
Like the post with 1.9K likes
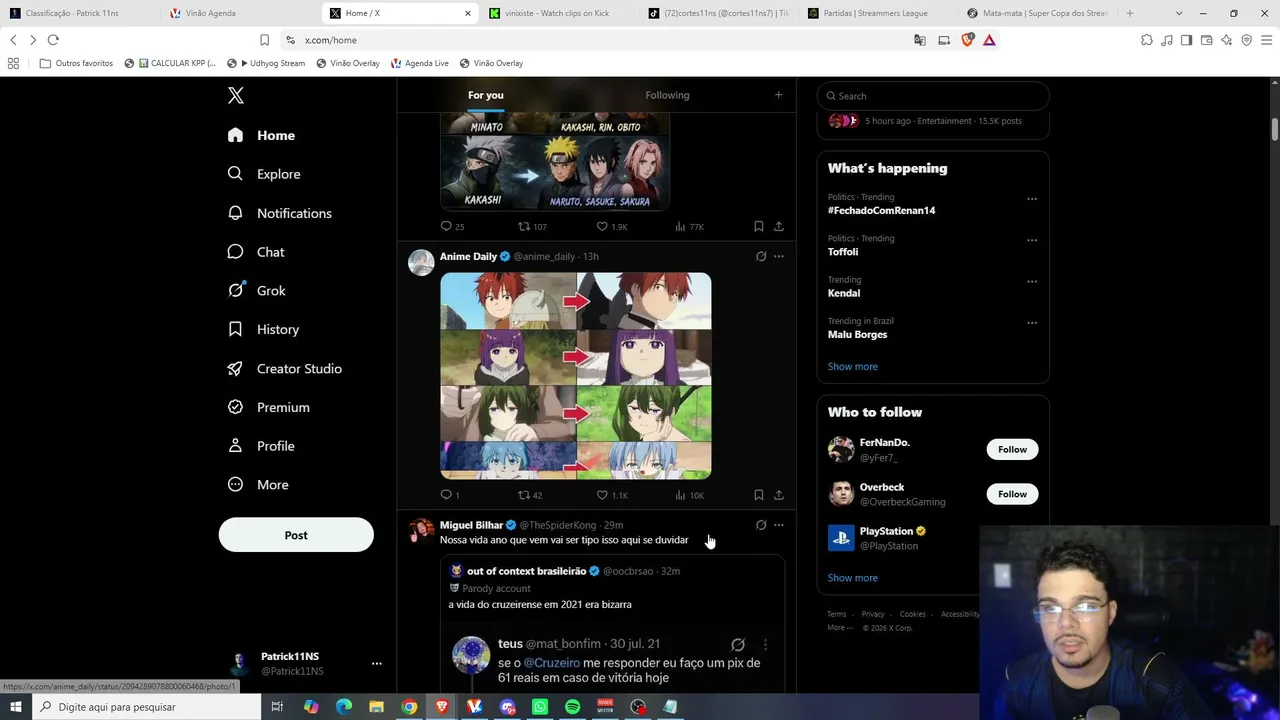tap(612, 227)
